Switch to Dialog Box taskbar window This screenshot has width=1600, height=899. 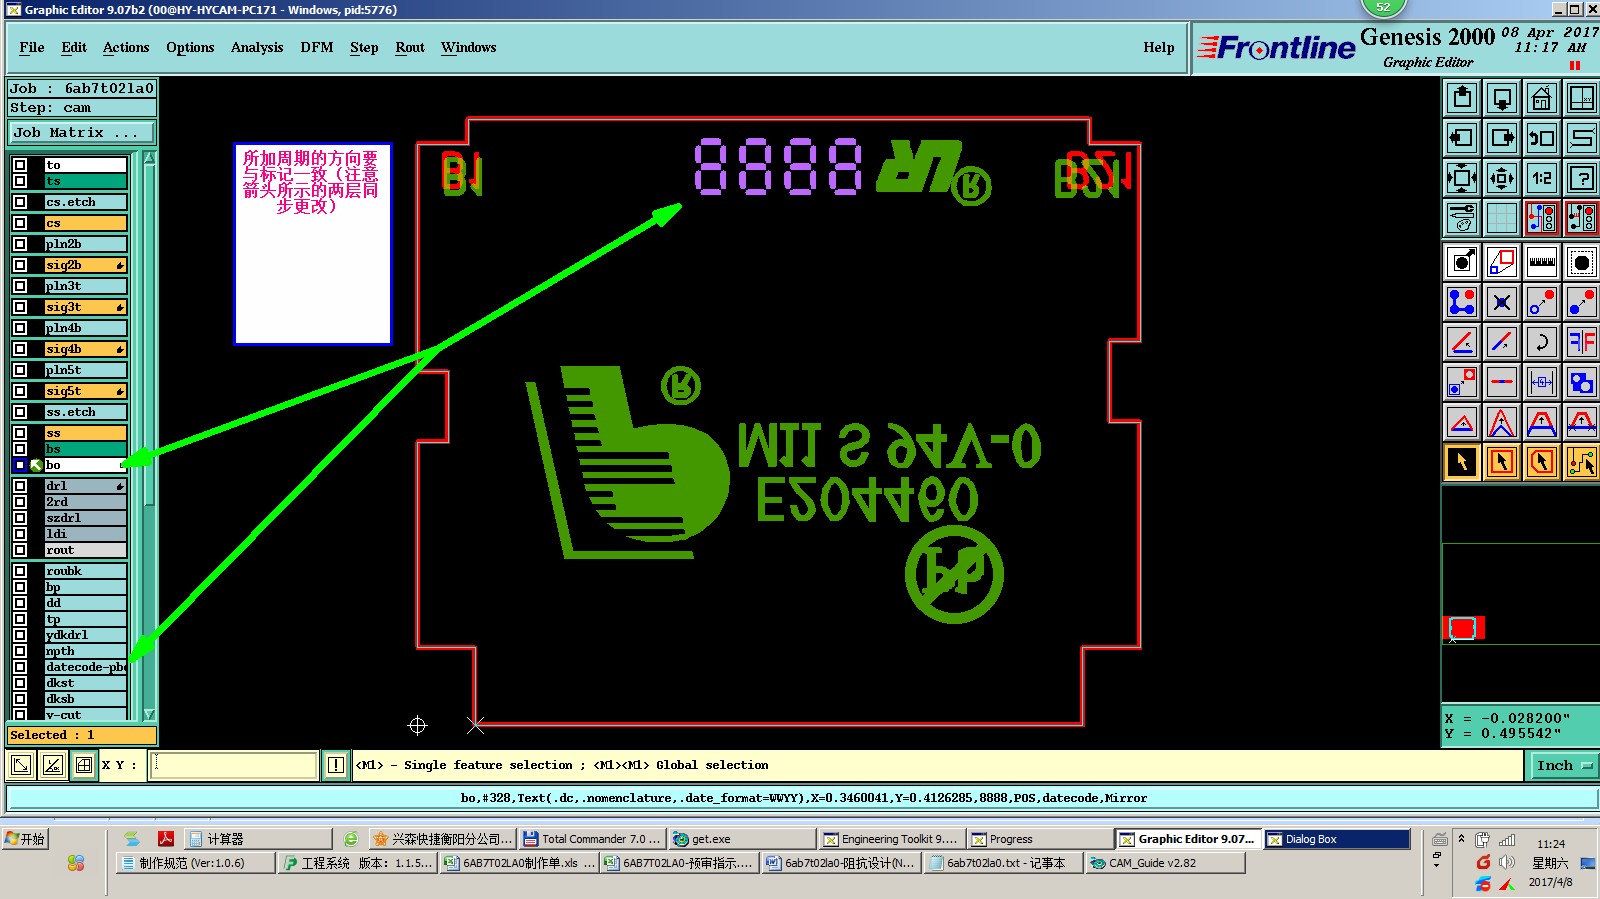pyautogui.click(x=1337, y=839)
